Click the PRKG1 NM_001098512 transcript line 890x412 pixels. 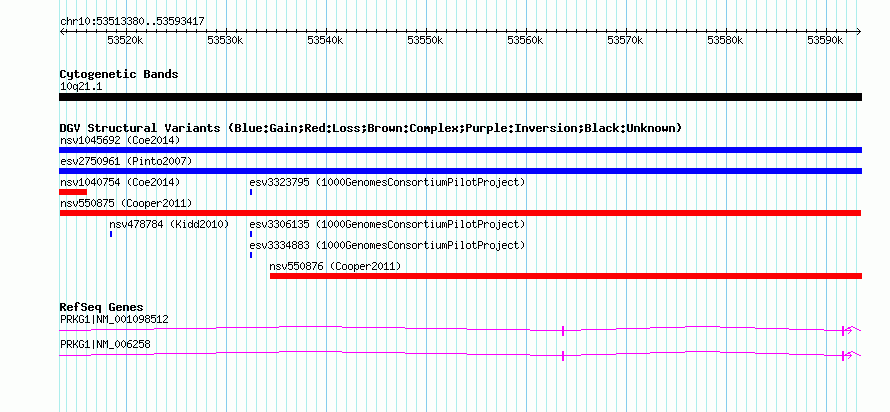(460, 328)
